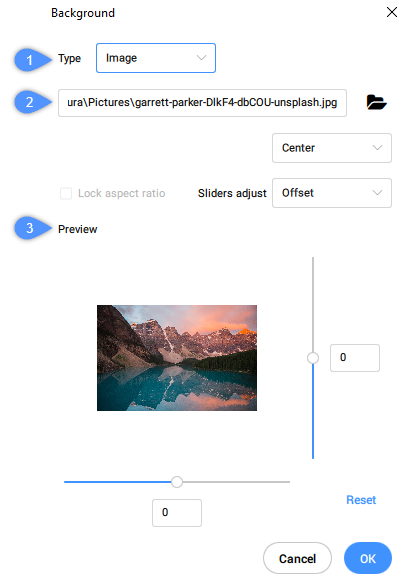The image size is (403, 586).
Task: Click the vertical offset slider handle
Action: [x=313, y=358]
